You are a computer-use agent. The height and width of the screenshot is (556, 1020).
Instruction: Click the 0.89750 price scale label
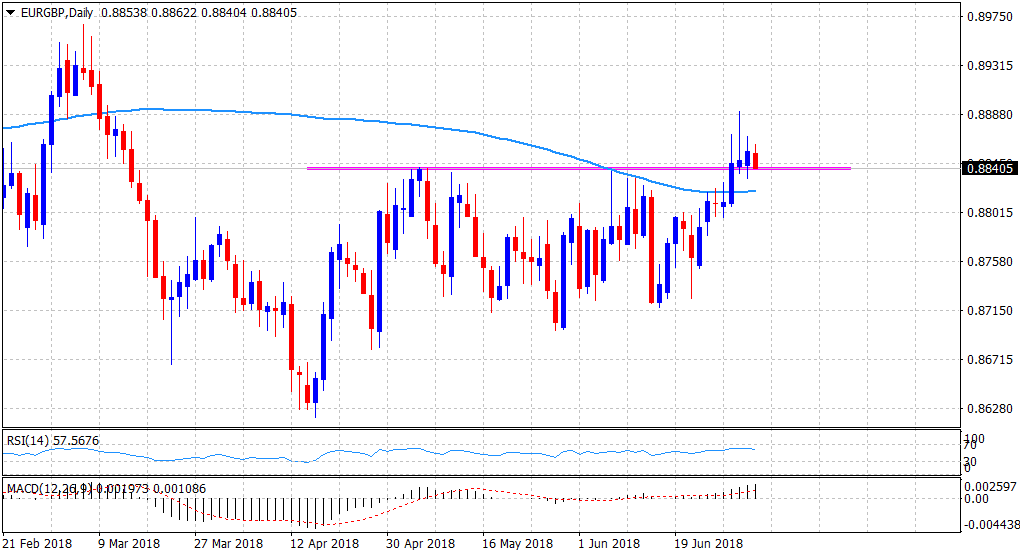pyautogui.click(x=988, y=17)
